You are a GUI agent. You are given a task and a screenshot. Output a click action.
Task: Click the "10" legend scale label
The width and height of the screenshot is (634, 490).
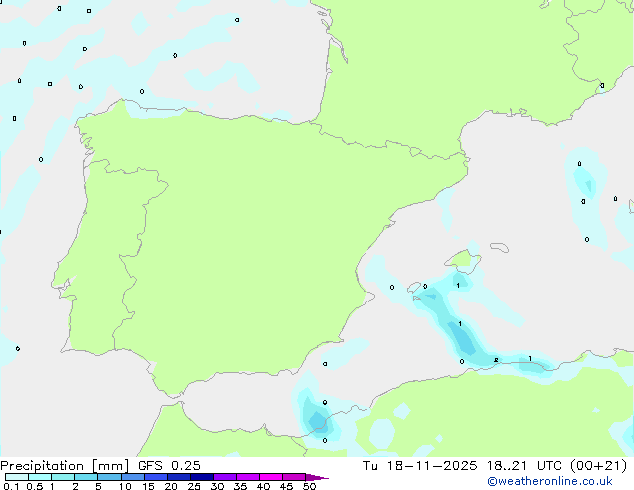coord(125,486)
